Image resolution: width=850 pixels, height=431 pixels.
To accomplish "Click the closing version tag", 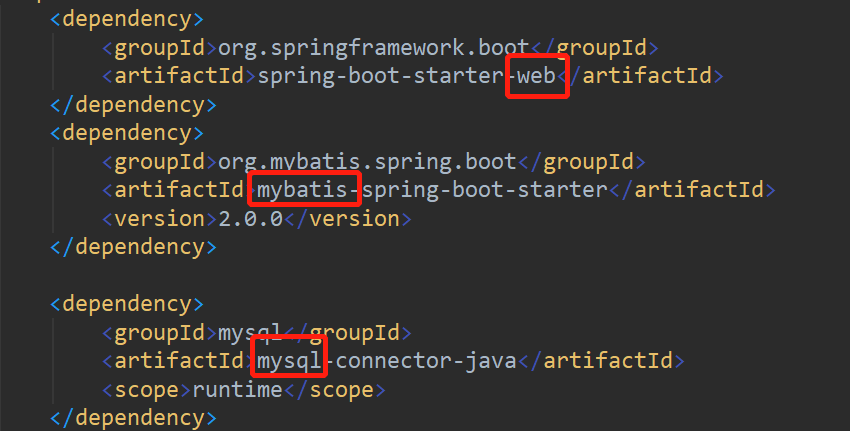I will (347, 219).
